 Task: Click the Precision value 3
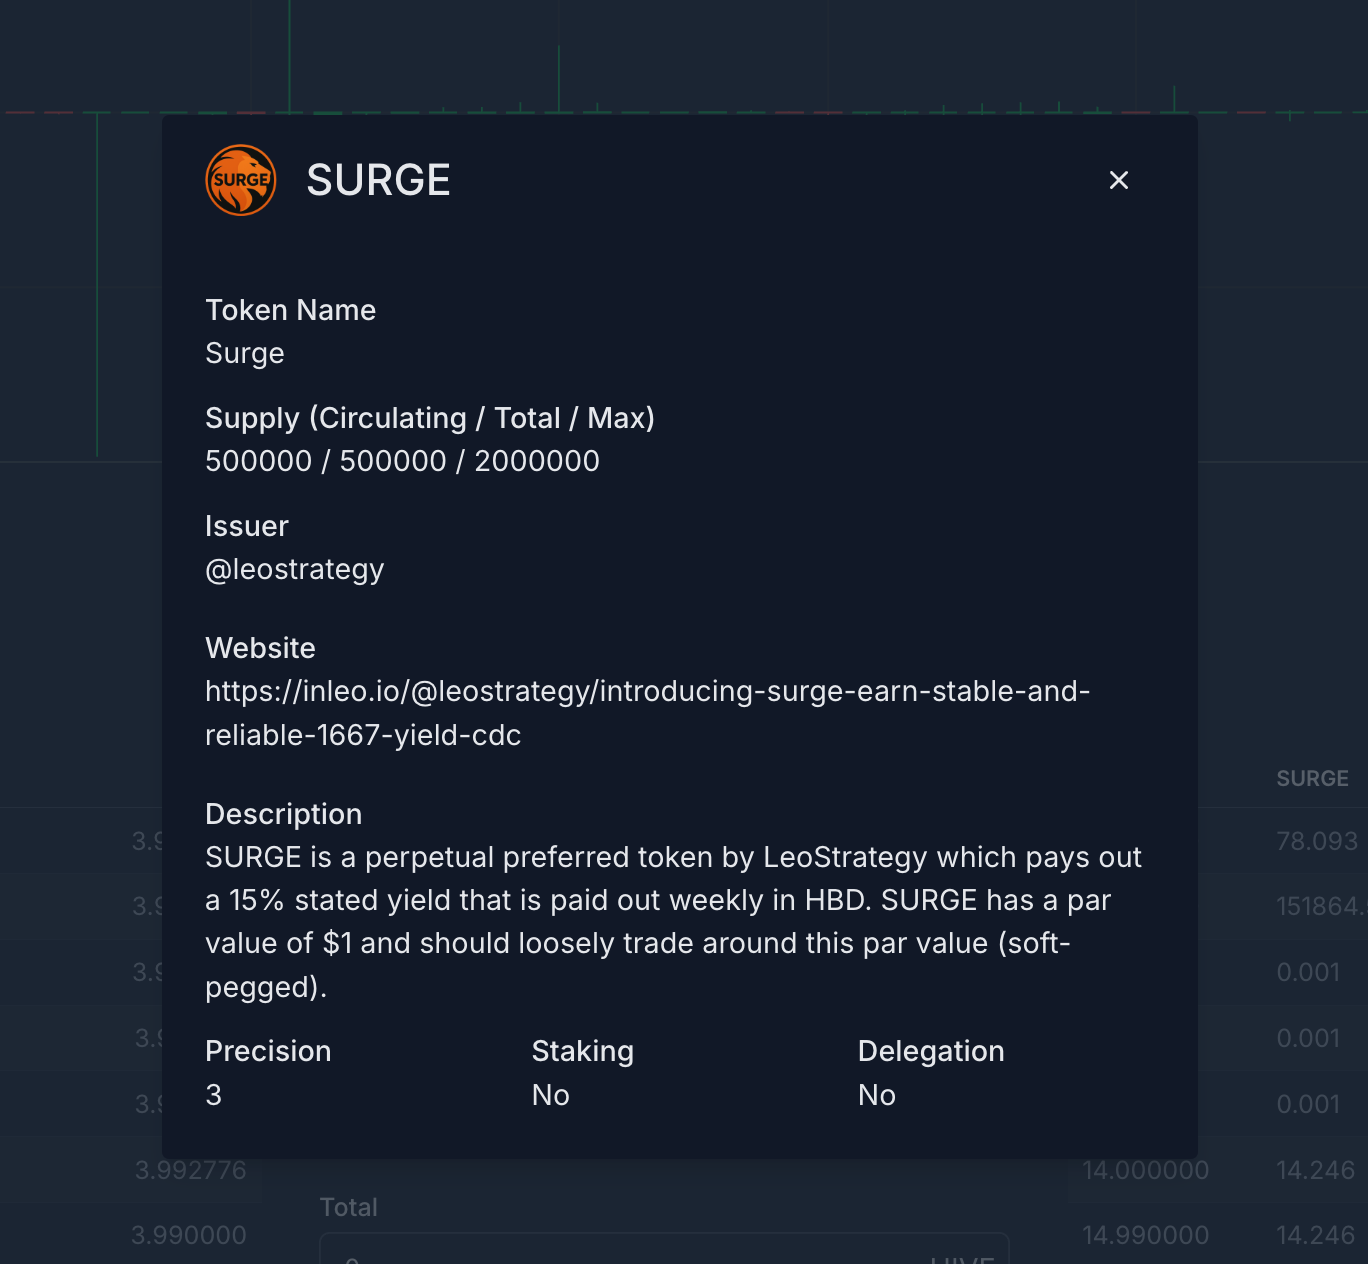[214, 1095]
